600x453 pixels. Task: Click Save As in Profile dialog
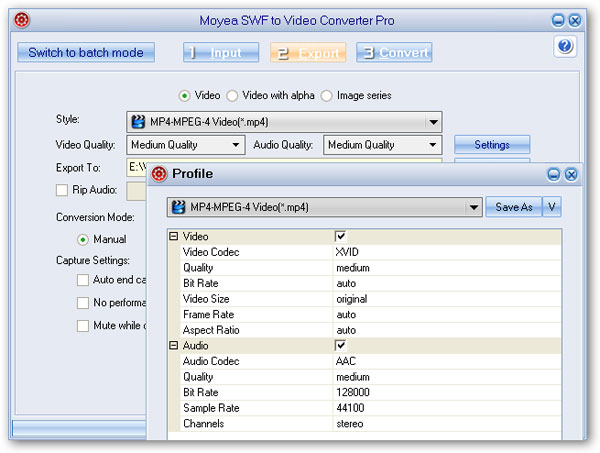click(514, 207)
